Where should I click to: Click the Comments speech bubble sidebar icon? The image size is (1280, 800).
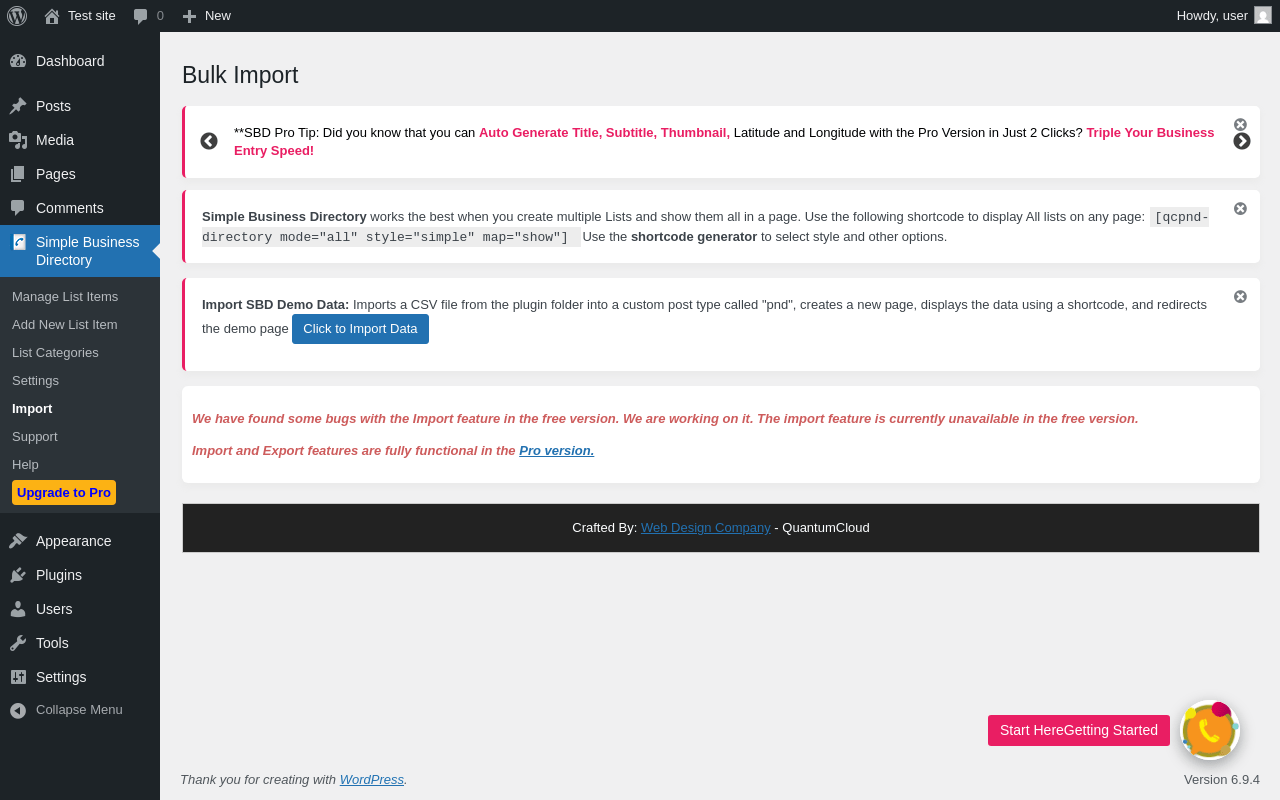tap(18, 208)
